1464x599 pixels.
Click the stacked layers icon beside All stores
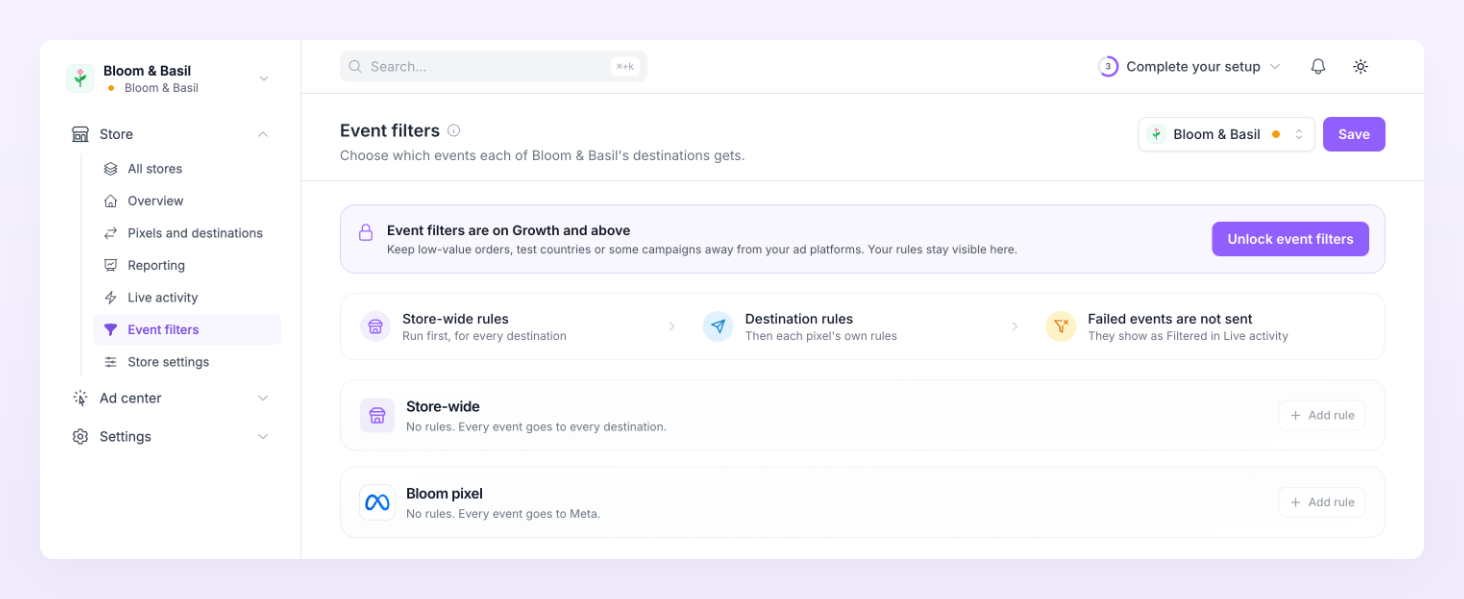click(x=111, y=169)
